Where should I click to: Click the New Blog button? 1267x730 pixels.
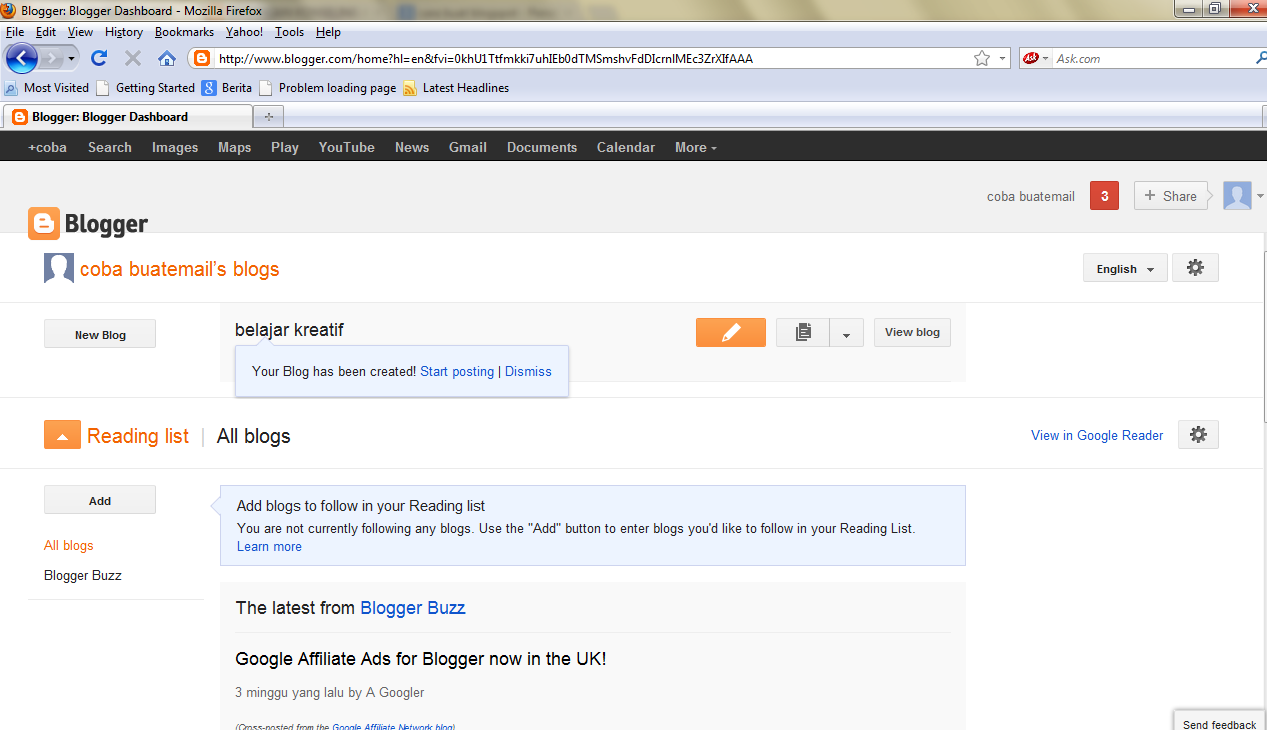pyautogui.click(x=100, y=334)
